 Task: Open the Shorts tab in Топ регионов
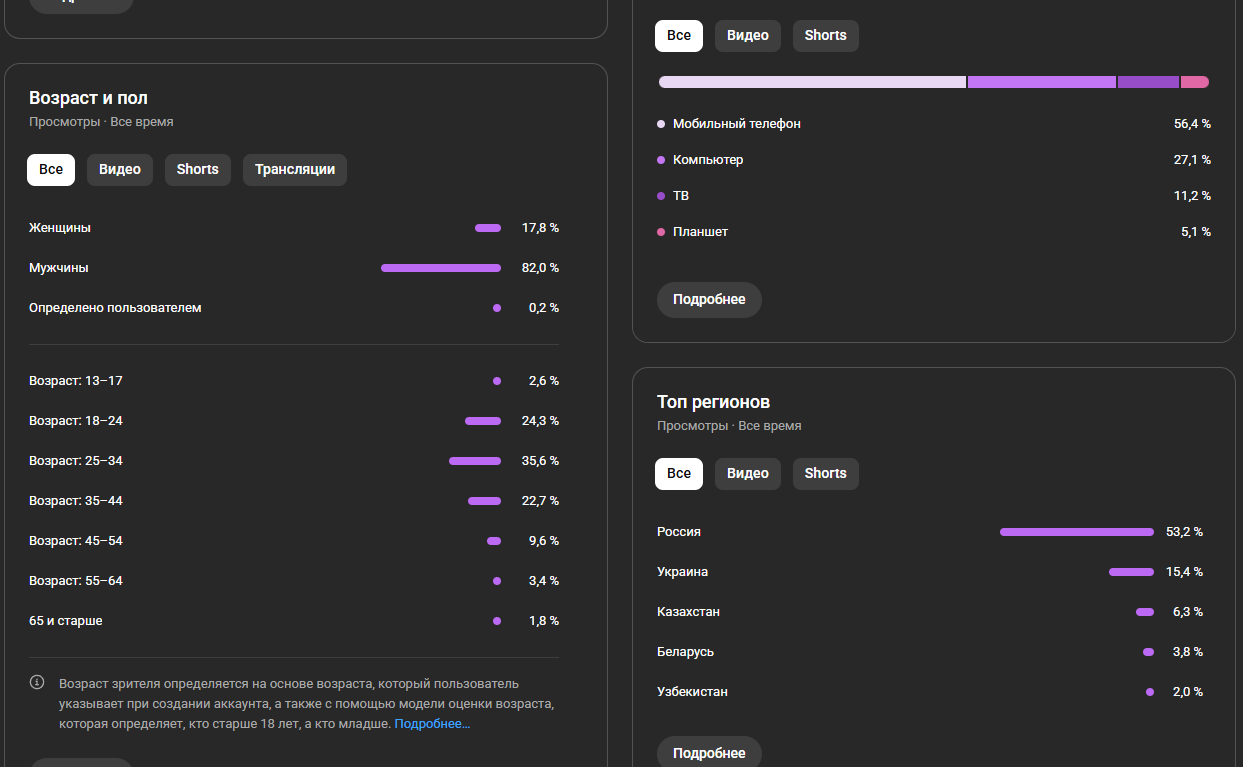(x=826, y=473)
